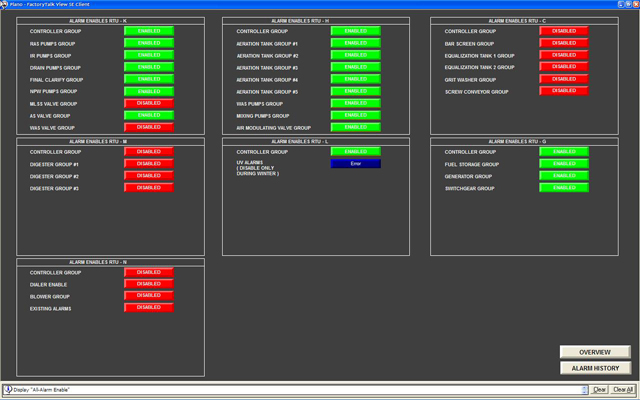Enable Bar Screen Group alarms
This screenshot has height=400, width=640.
click(564, 43)
